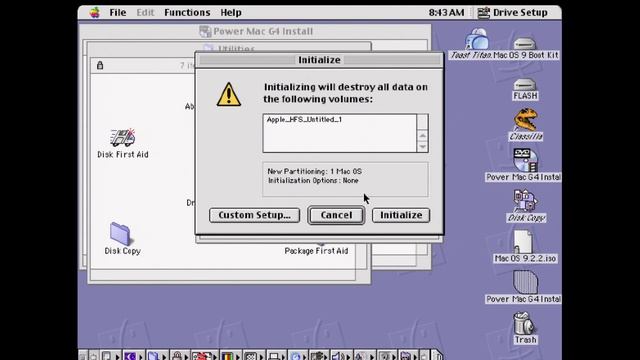The height and width of the screenshot is (360, 640).
Task: Open the Edit menu
Action: 145,13
